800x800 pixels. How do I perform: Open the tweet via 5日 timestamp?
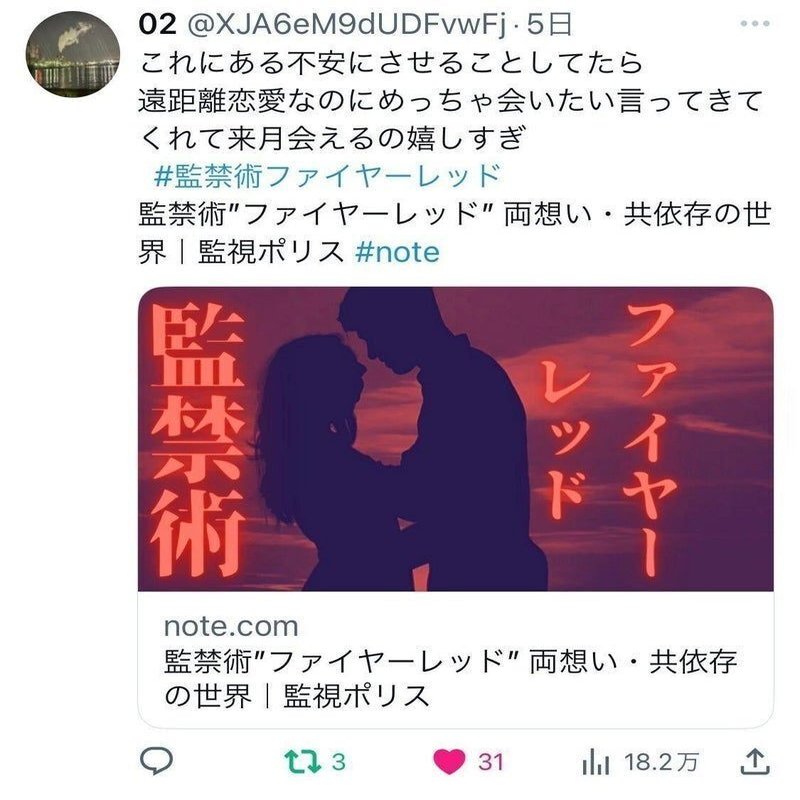549,24
